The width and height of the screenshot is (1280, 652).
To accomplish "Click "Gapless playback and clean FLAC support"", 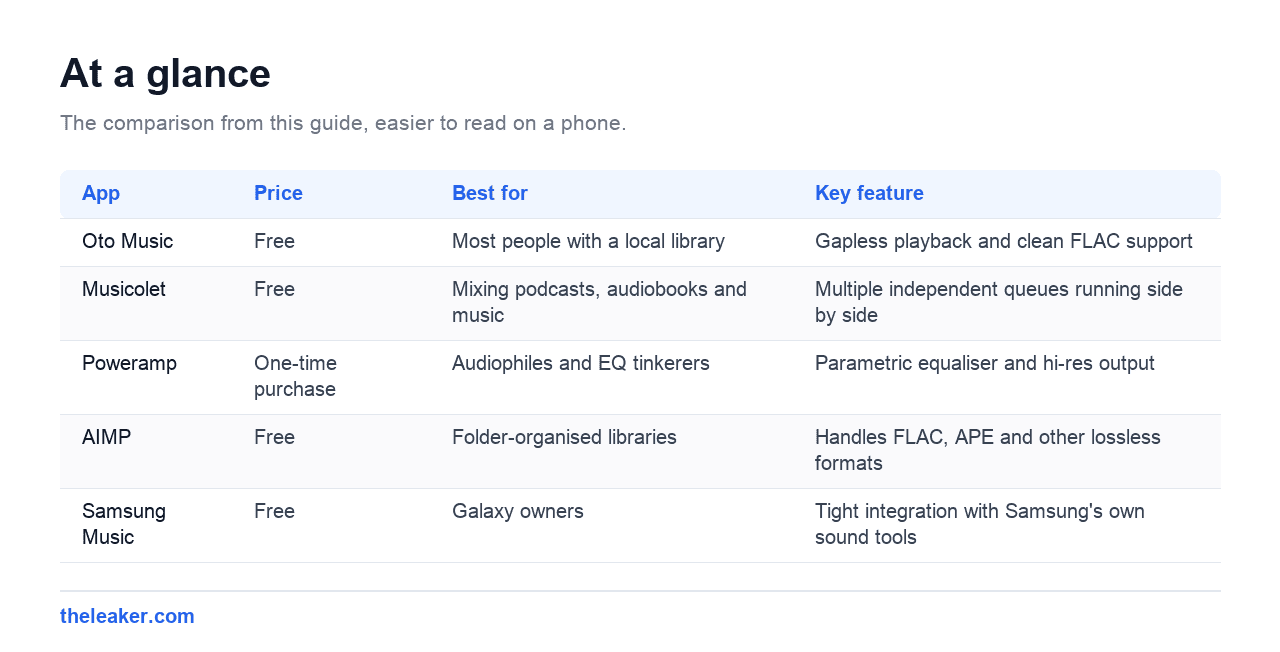I will coord(1004,241).
